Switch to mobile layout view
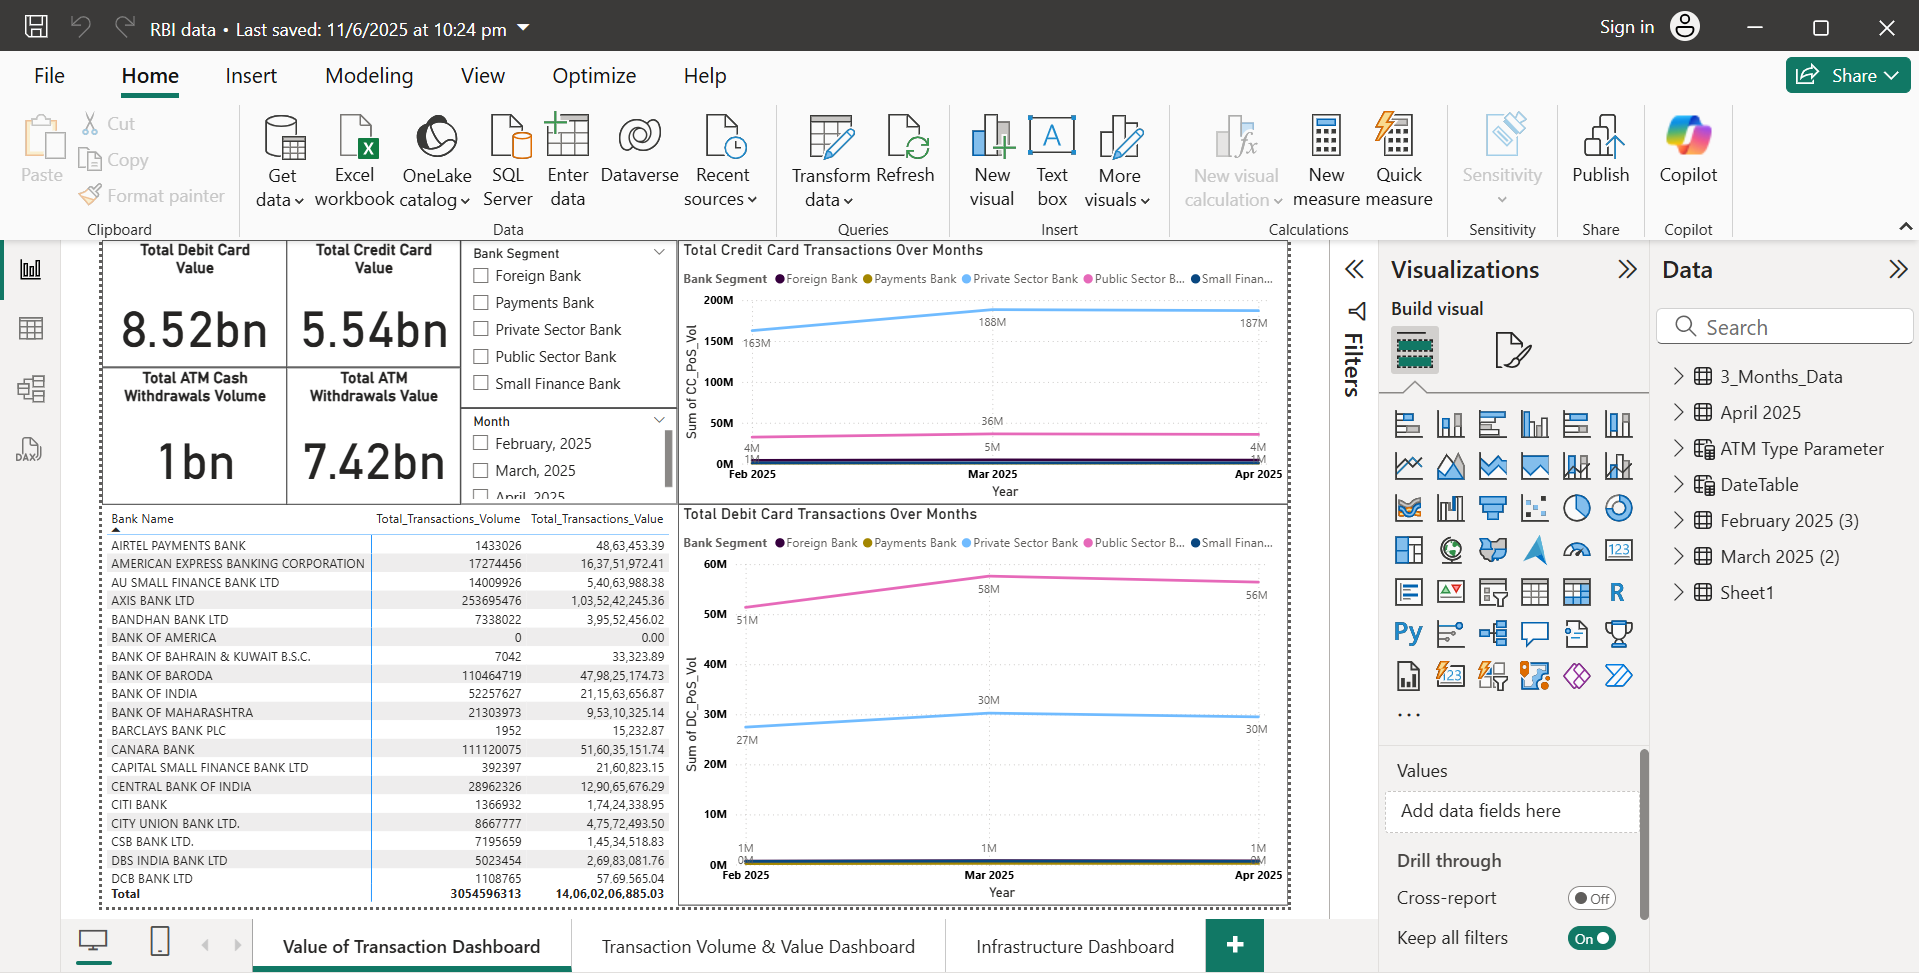This screenshot has height=973, width=1919. click(x=159, y=941)
